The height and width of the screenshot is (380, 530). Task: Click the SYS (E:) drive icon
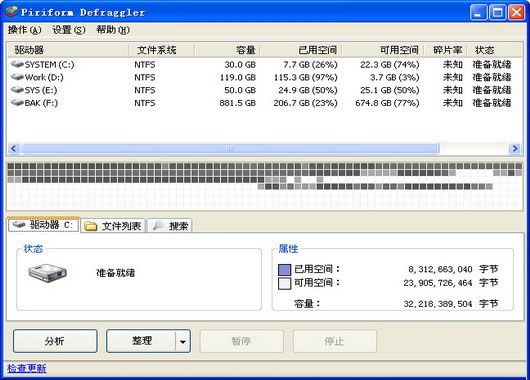pos(17,90)
